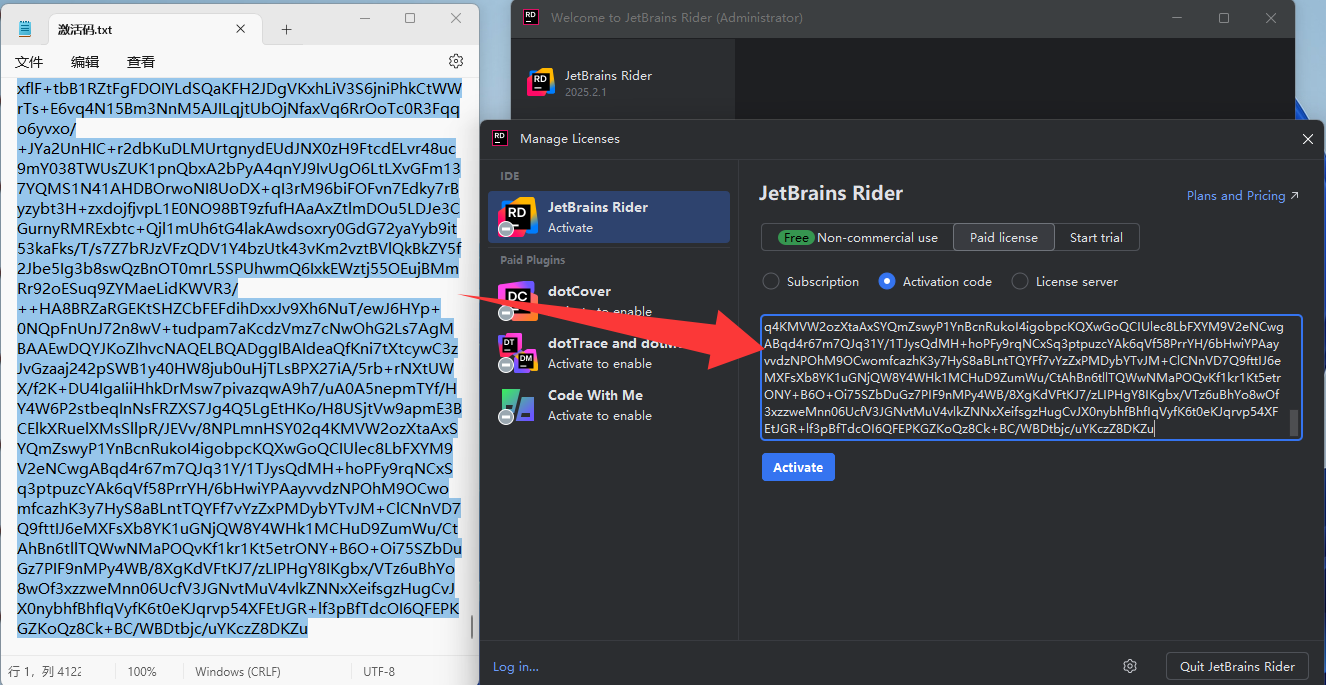Viewport: 1326px width, 685px height.
Task: Click the Log in... link
Action: tap(516, 667)
